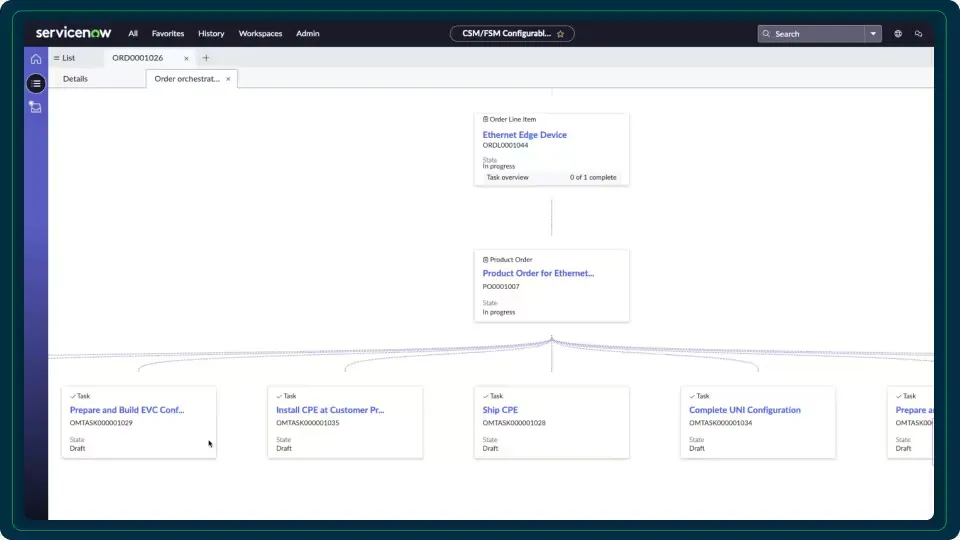
Task: Add a new tab with plus icon
Action: tap(206, 58)
